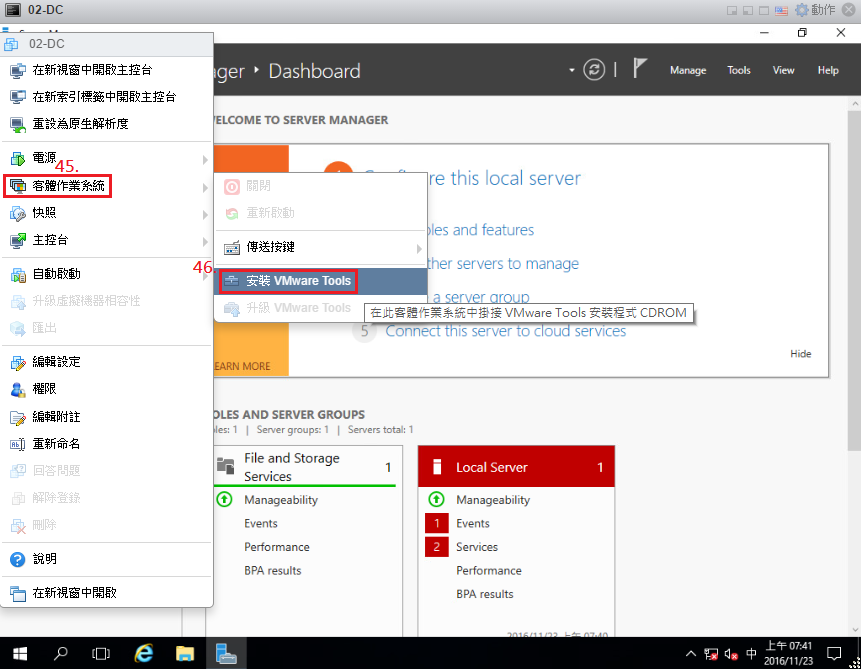Show hidden tray icons chevron
861x669 pixels.
coord(691,654)
